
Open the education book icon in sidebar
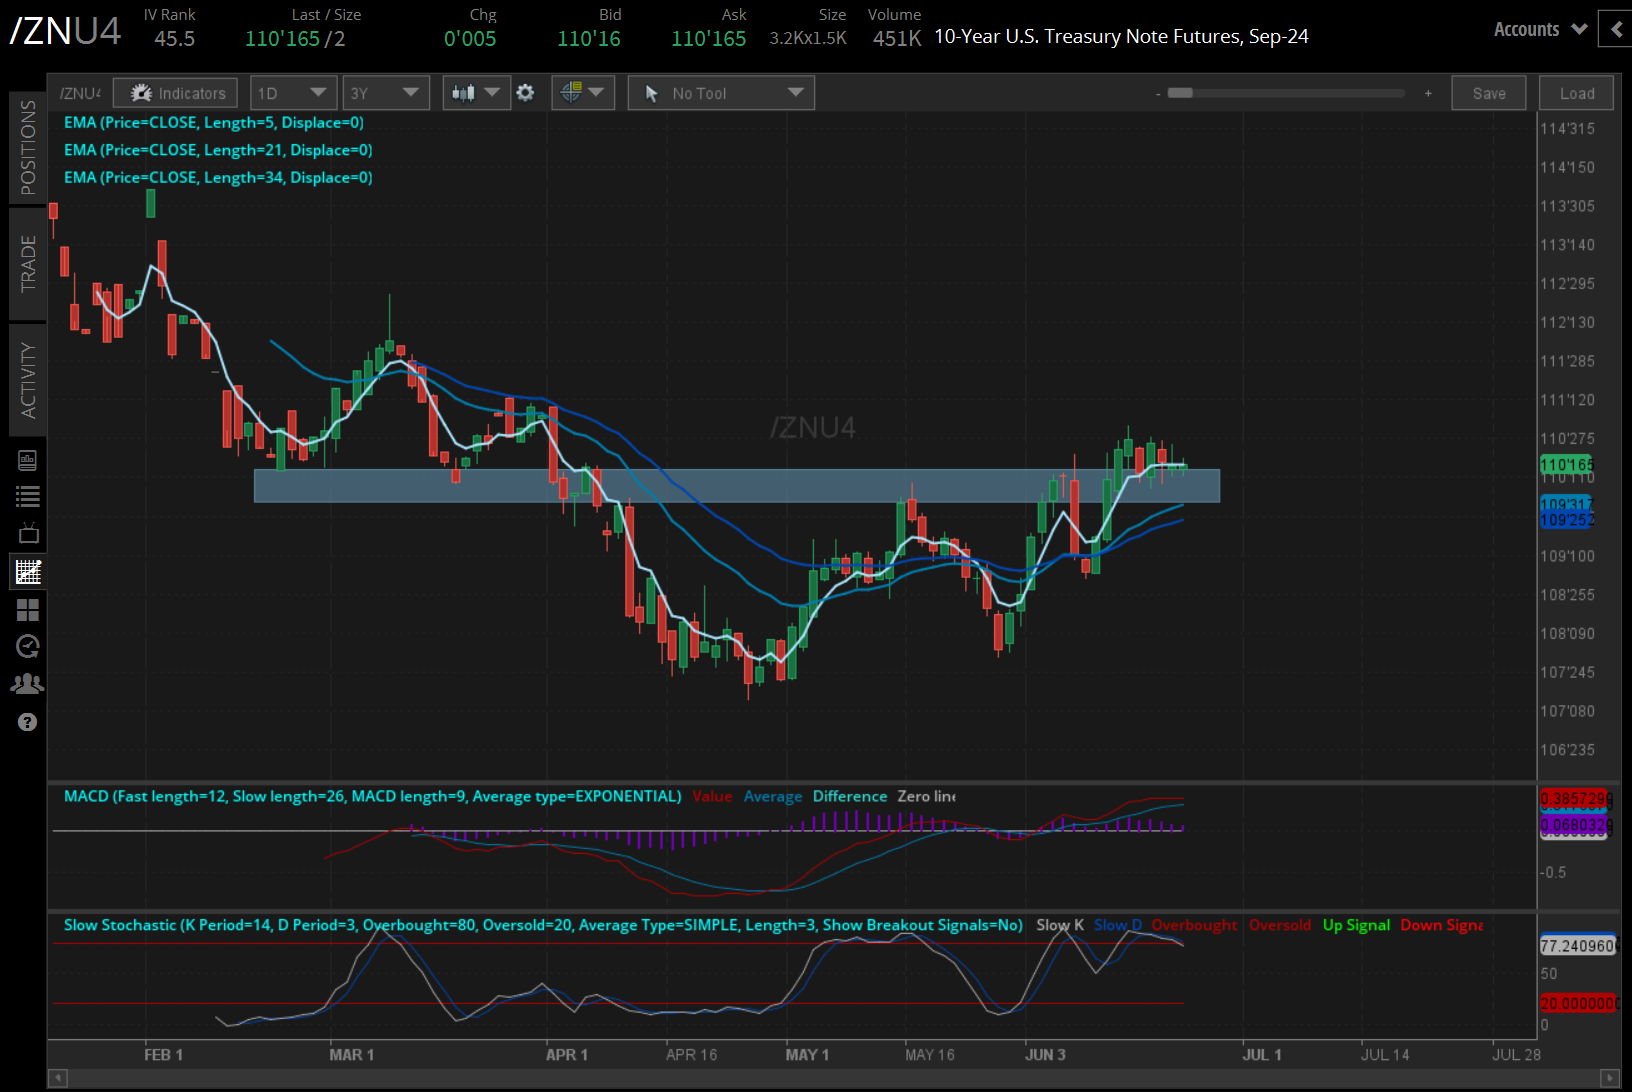coord(28,460)
